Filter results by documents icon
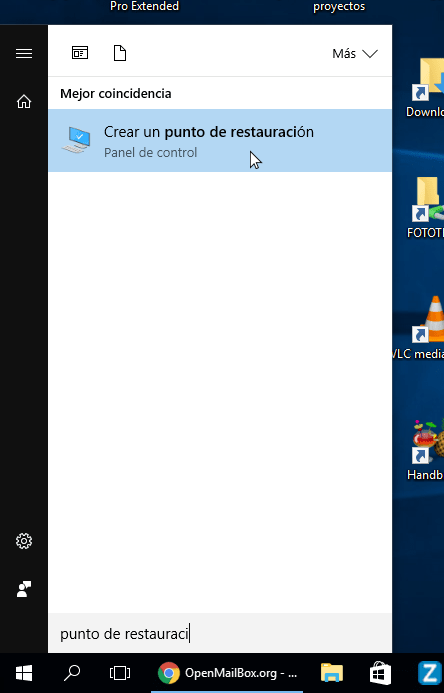This screenshot has width=444, height=693. pos(120,53)
